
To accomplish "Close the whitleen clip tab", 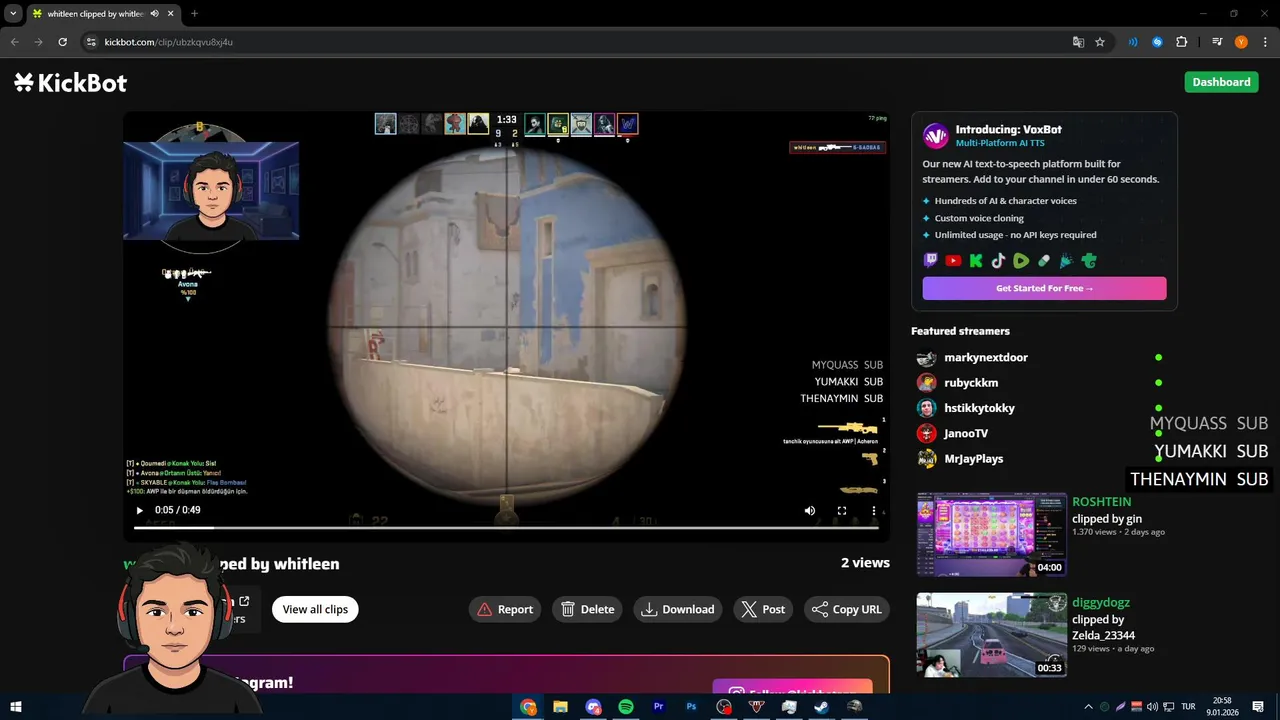I will coord(171,14).
